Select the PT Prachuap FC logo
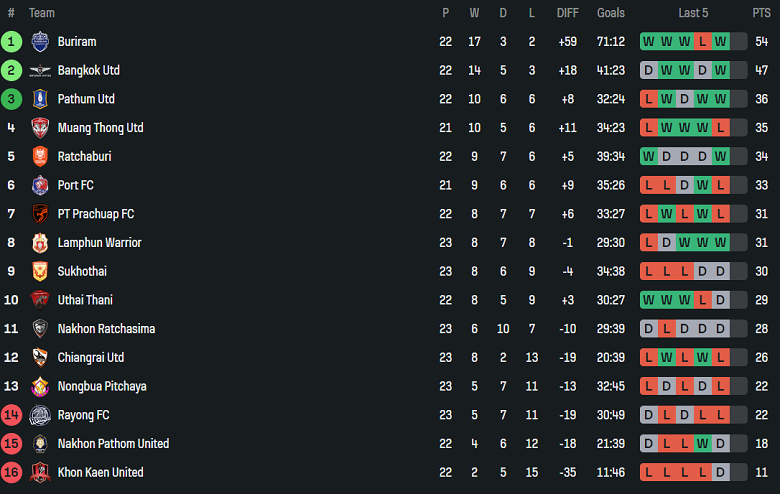Image resolution: width=780 pixels, height=494 pixels. click(x=40, y=214)
